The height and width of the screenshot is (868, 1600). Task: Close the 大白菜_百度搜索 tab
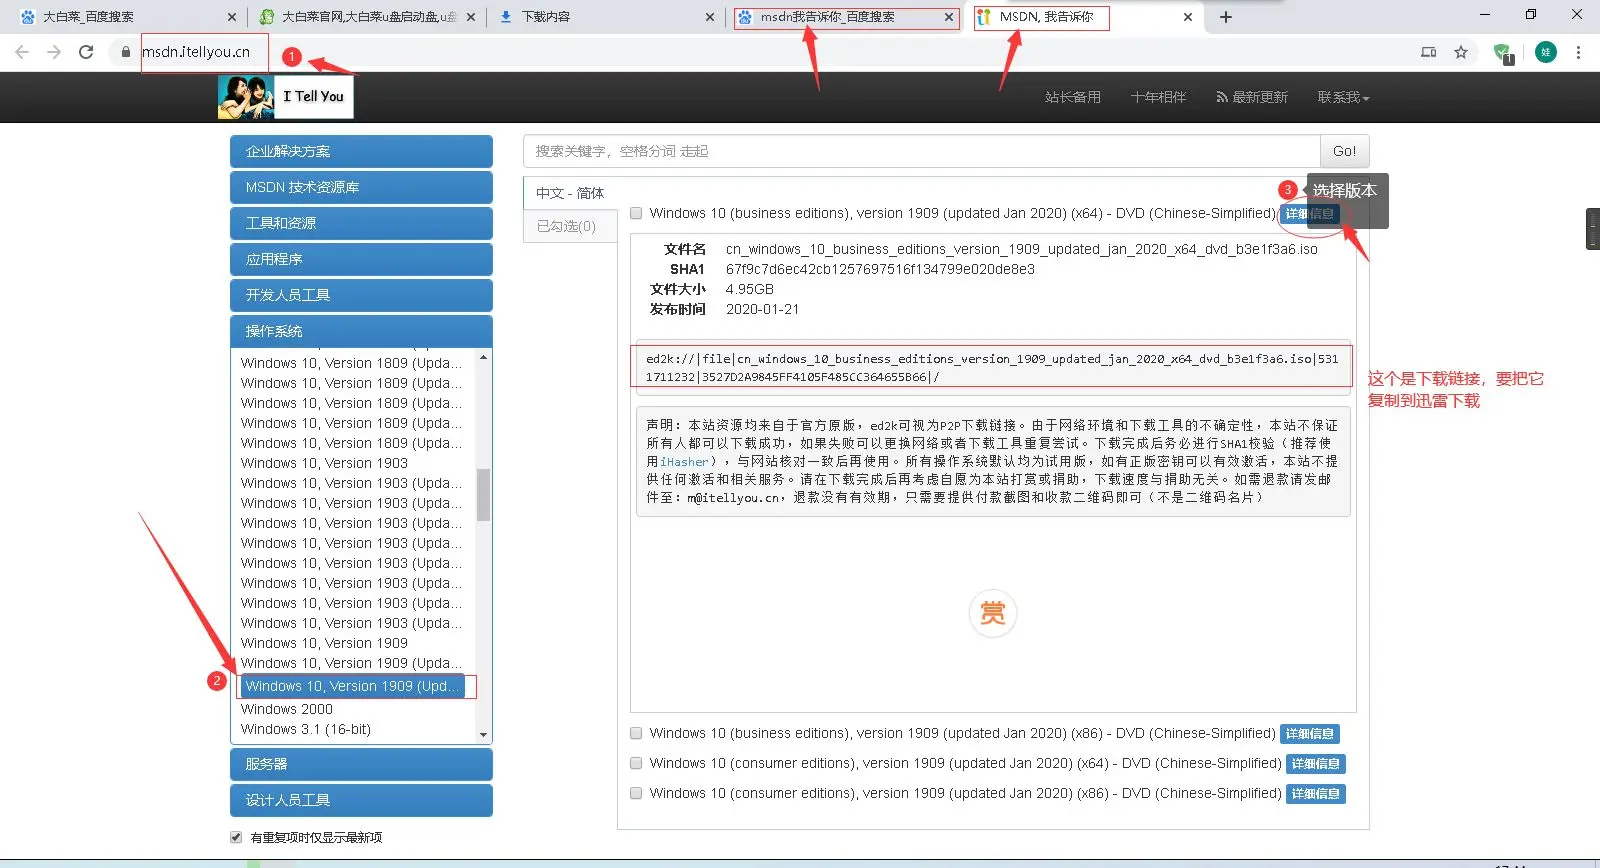pos(232,17)
